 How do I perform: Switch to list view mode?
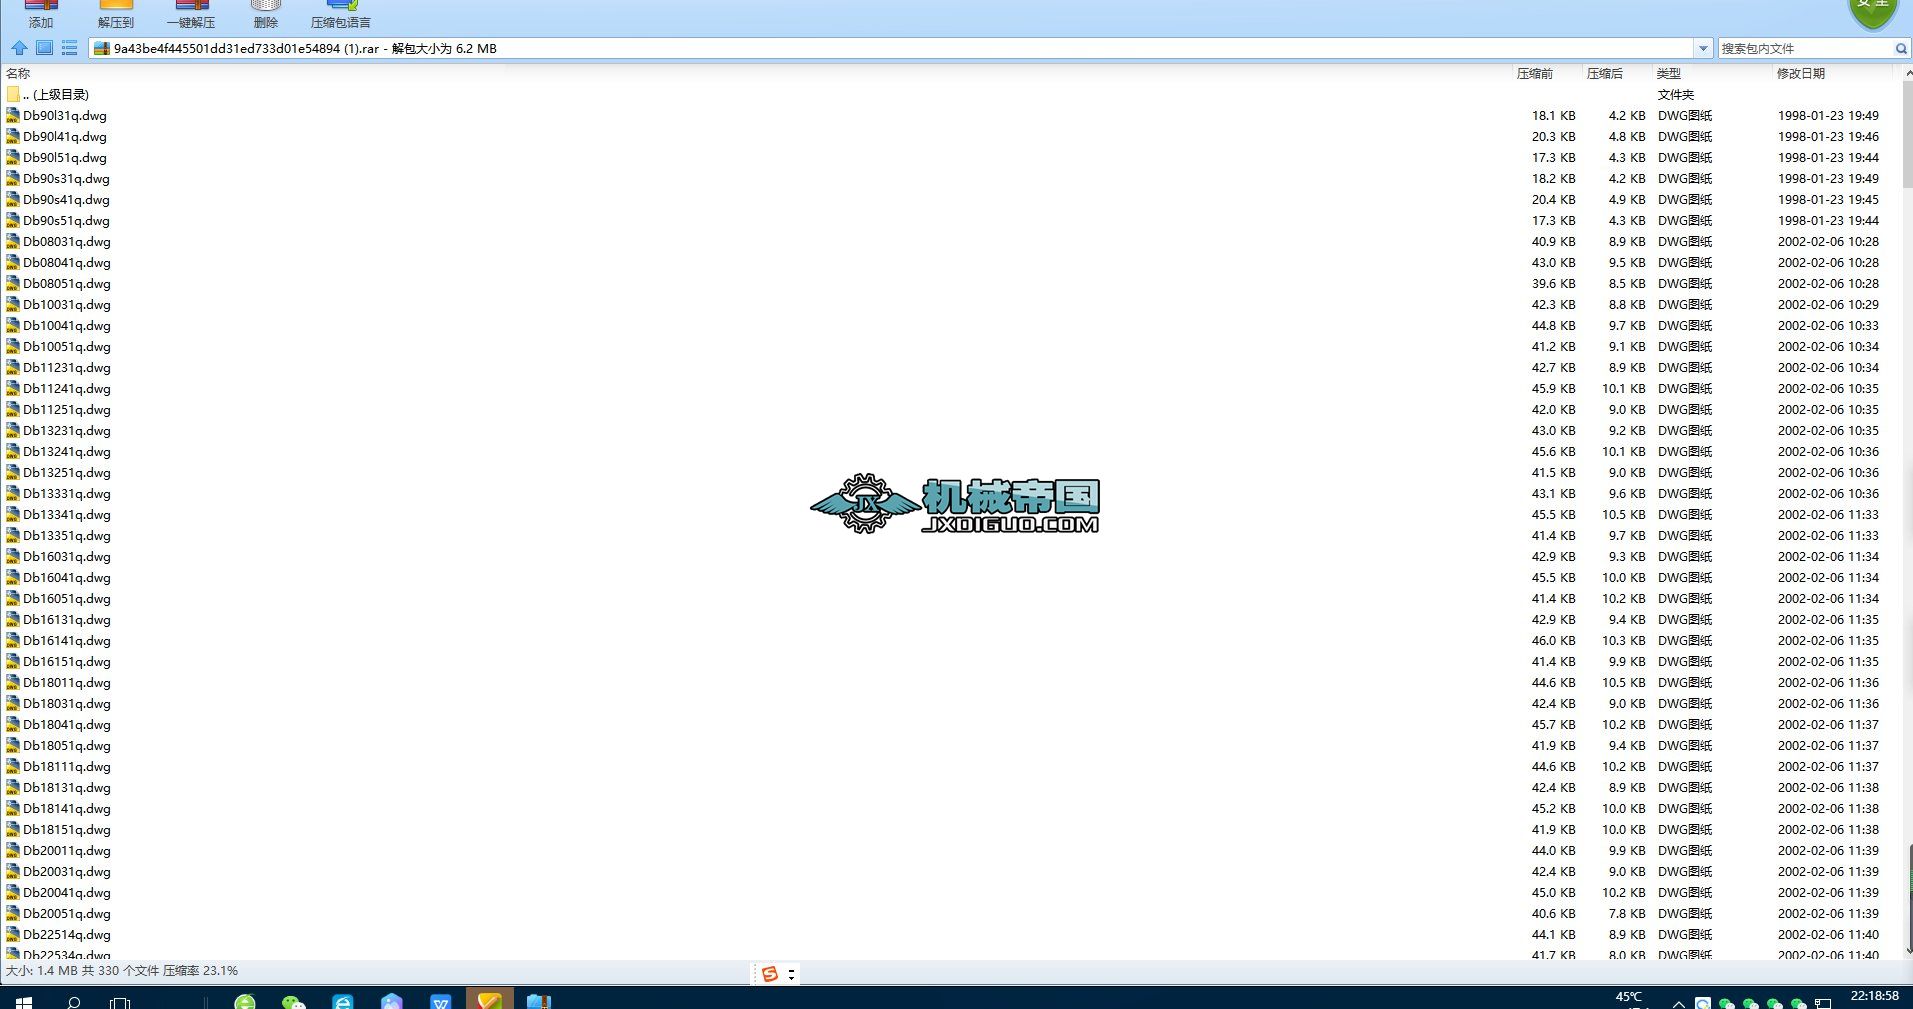pyautogui.click(x=69, y=47)
